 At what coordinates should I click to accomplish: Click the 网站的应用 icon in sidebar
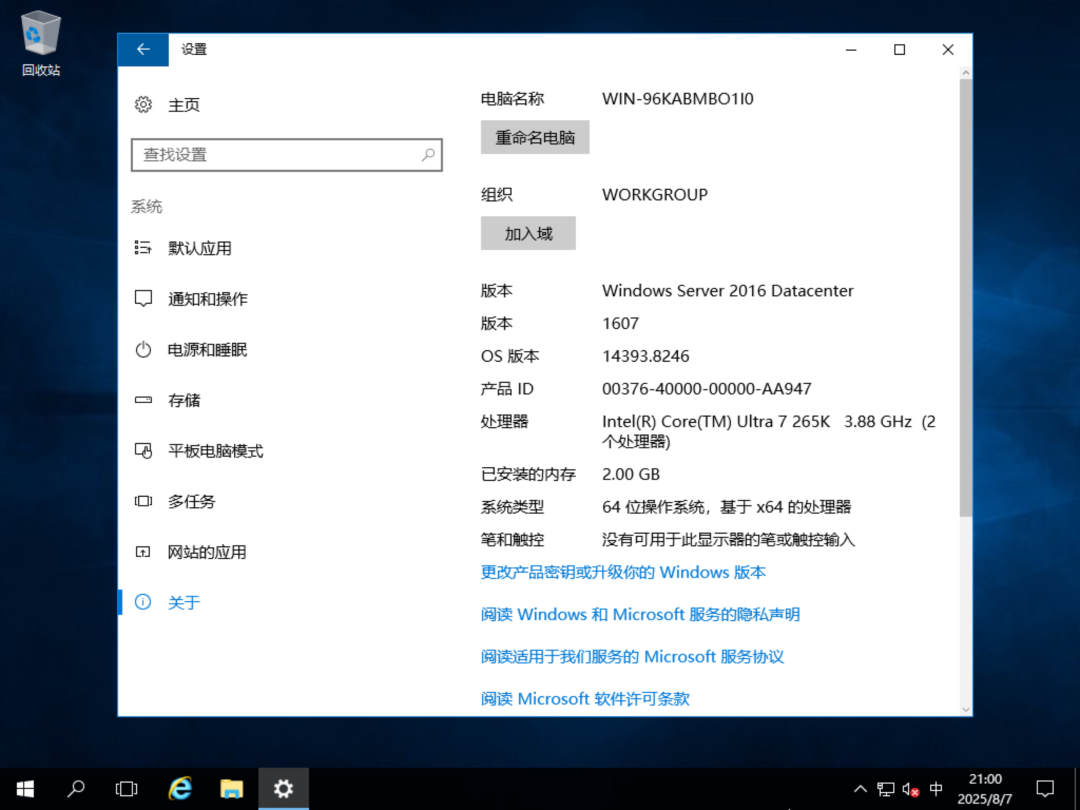[x=143, y=552]
